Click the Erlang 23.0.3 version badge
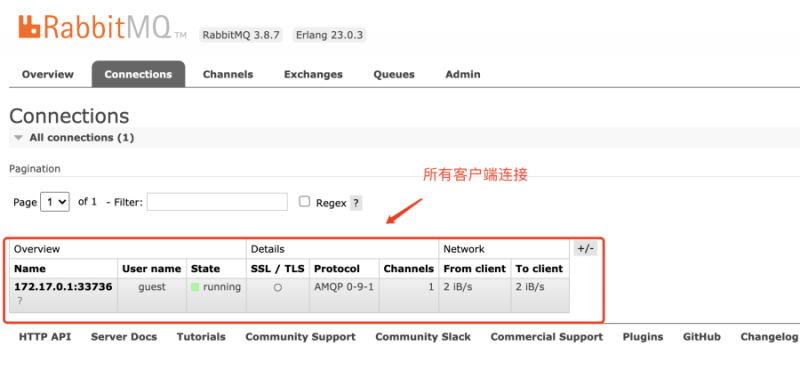Viewport: 800px width, 378px height. pos(329,35)
